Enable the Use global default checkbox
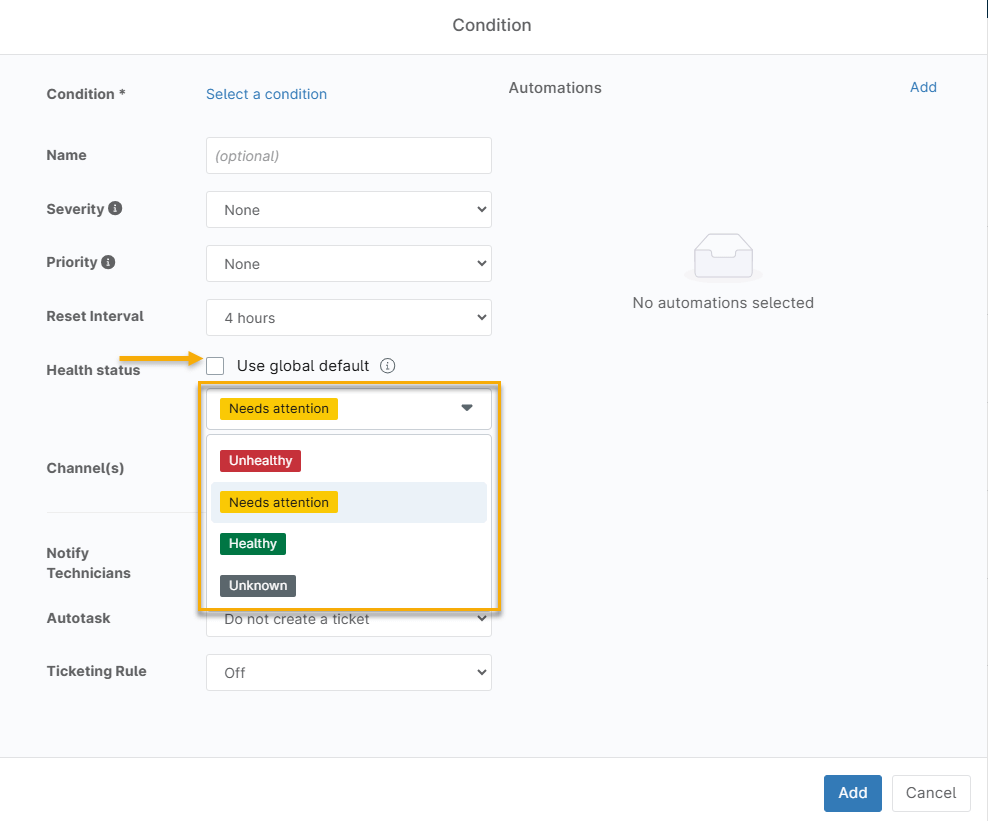Image resolution: width=988 pixels, height=821 pixels. tap(215, 366)
